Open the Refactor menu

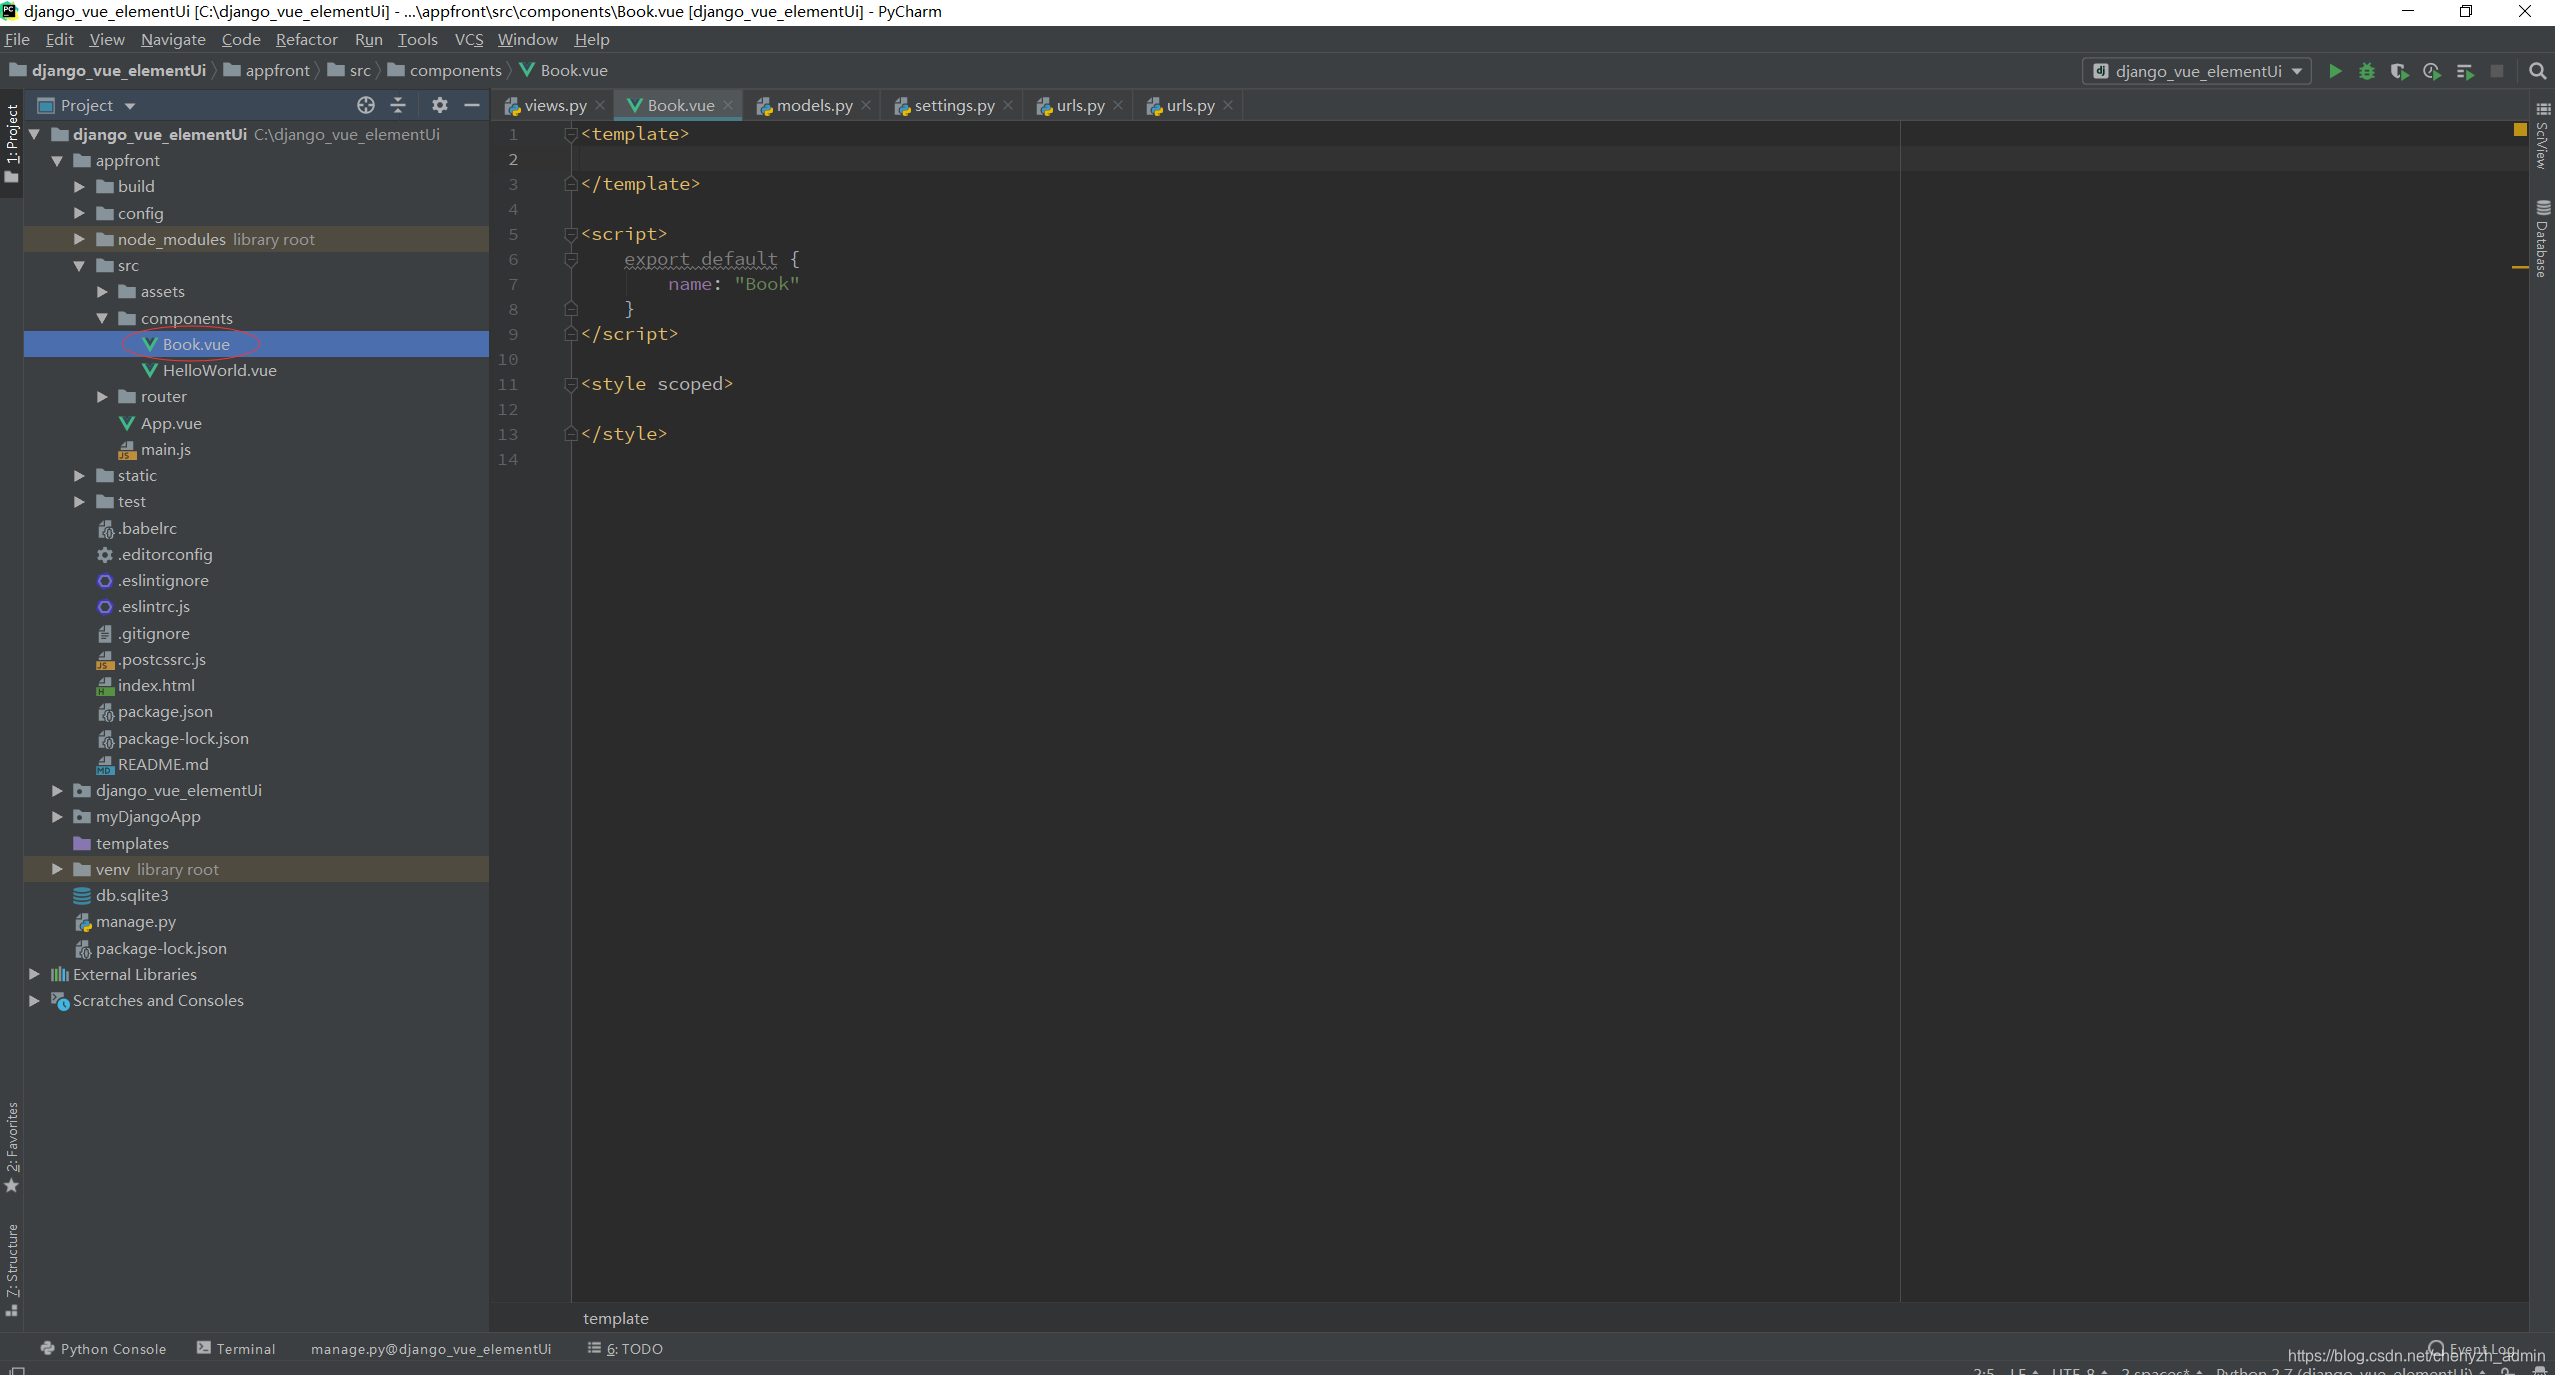[306, 39]
